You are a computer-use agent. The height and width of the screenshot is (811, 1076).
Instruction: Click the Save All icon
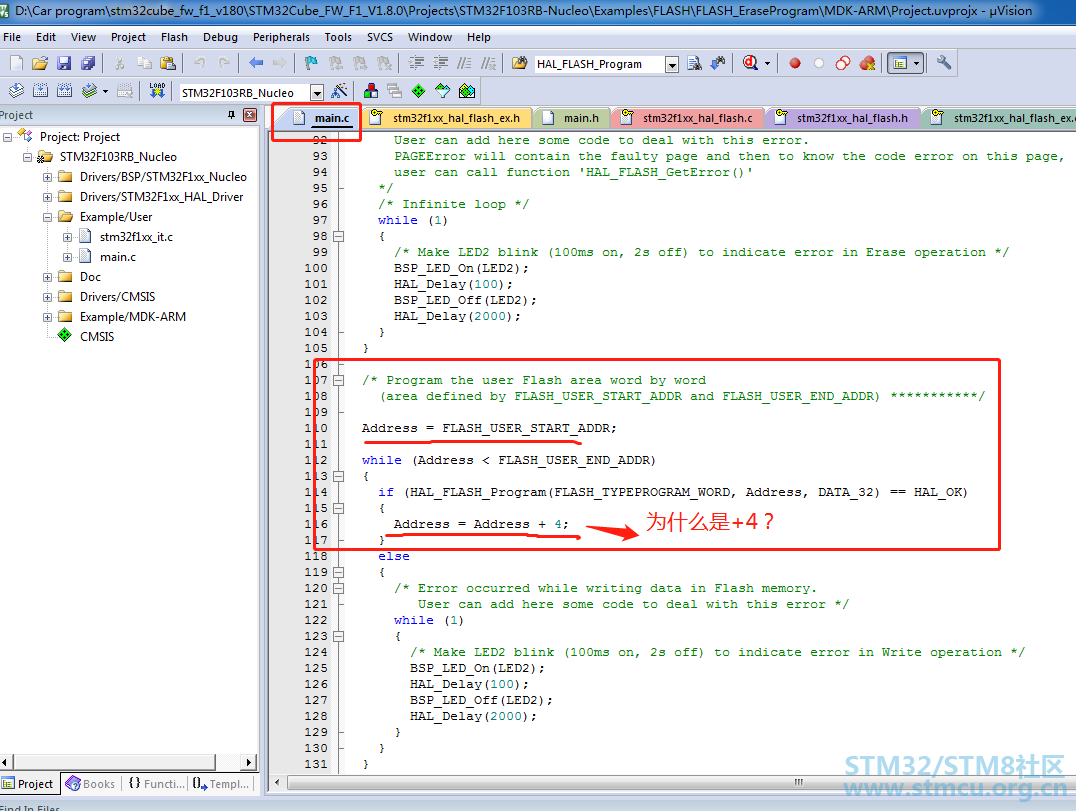pyautogui.click(x=88, y=63)
